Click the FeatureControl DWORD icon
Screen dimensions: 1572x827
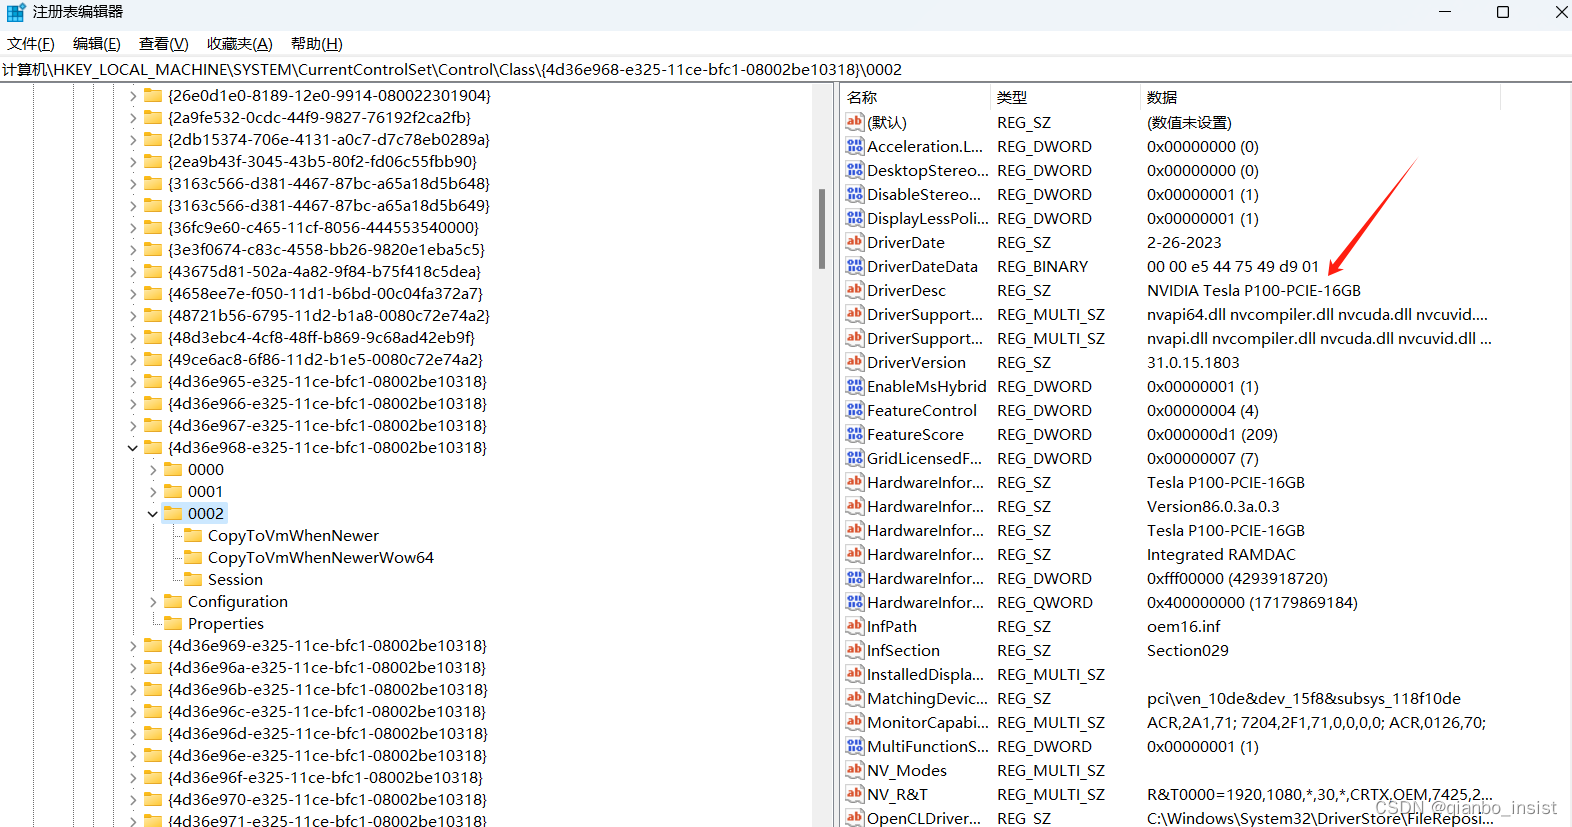pyautogui.click(x=855, y=410)
